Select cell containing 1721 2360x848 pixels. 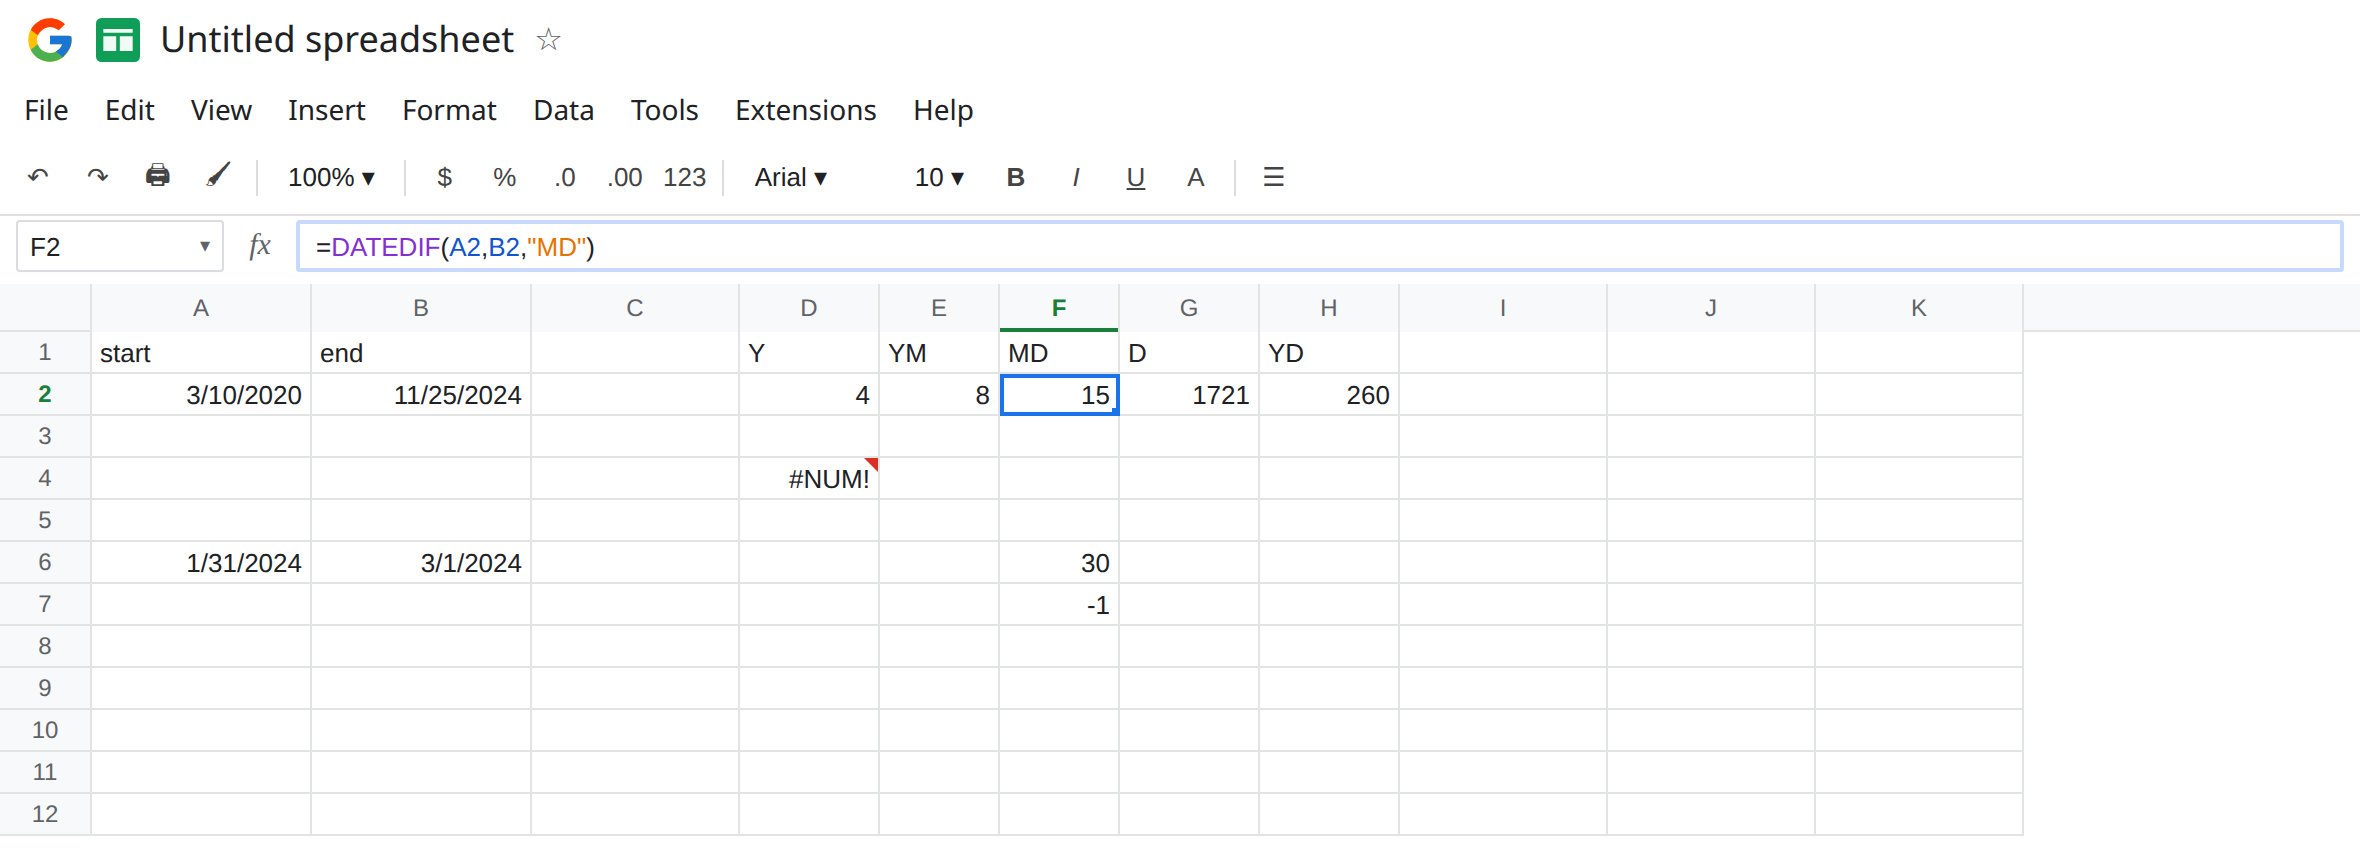pyautogui.click(x=1189, y=394)
